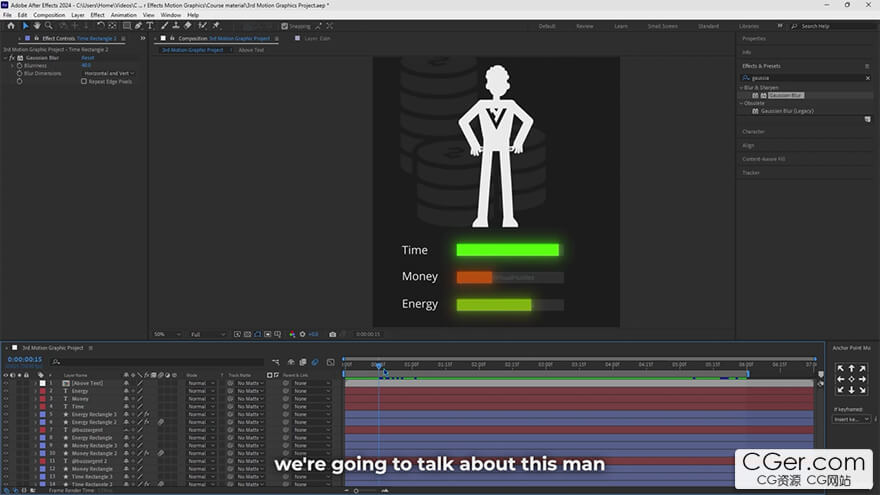Screen dimensions: 880x495
Task: Open the Blur Dimensions dropdown
Action: pyautogui.click(x=108, y=73)
